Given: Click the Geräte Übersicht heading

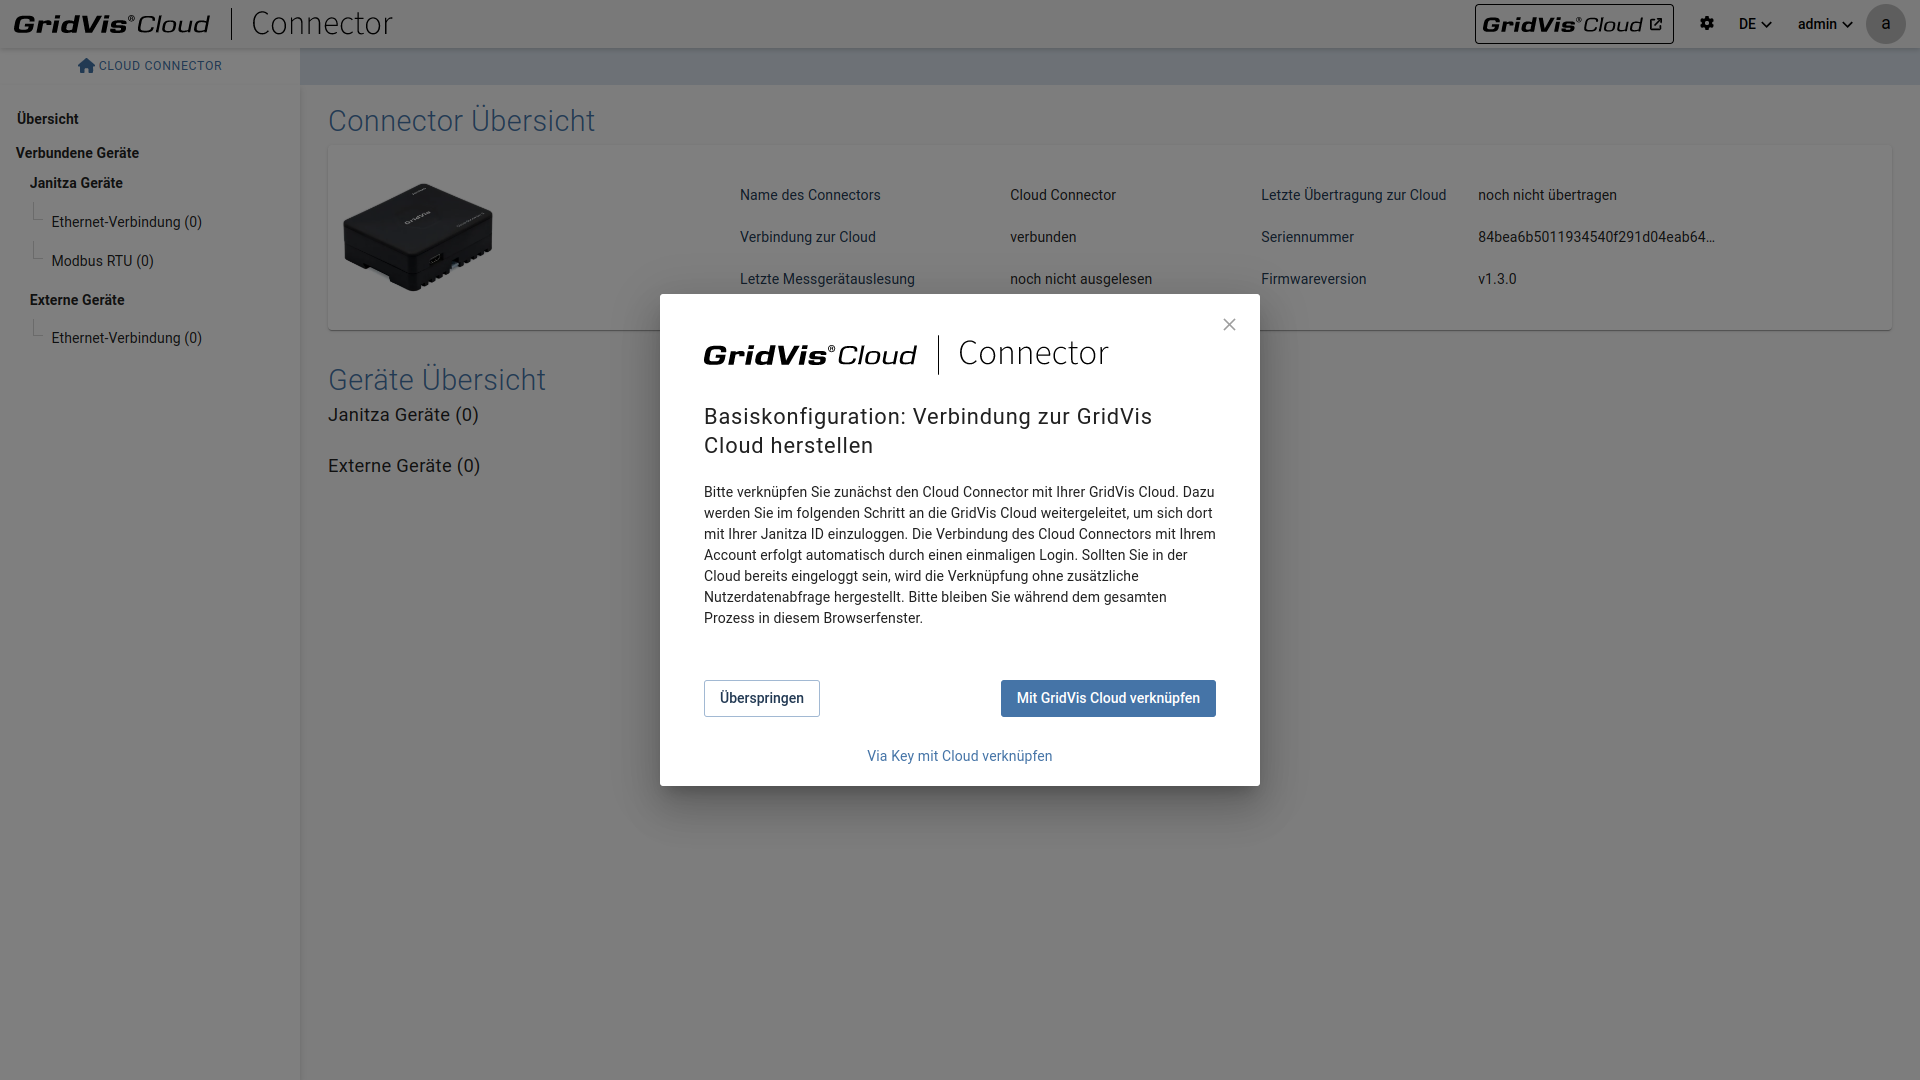Looking at the screenshot, I should 437,380.
